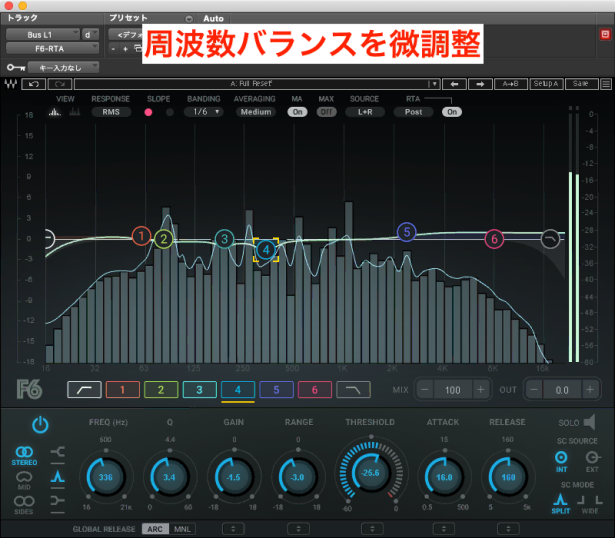Click the stepper below the GAIN knob
This screenshot has height=538, width=615.
pyautogui.click(x=233, y=529)
